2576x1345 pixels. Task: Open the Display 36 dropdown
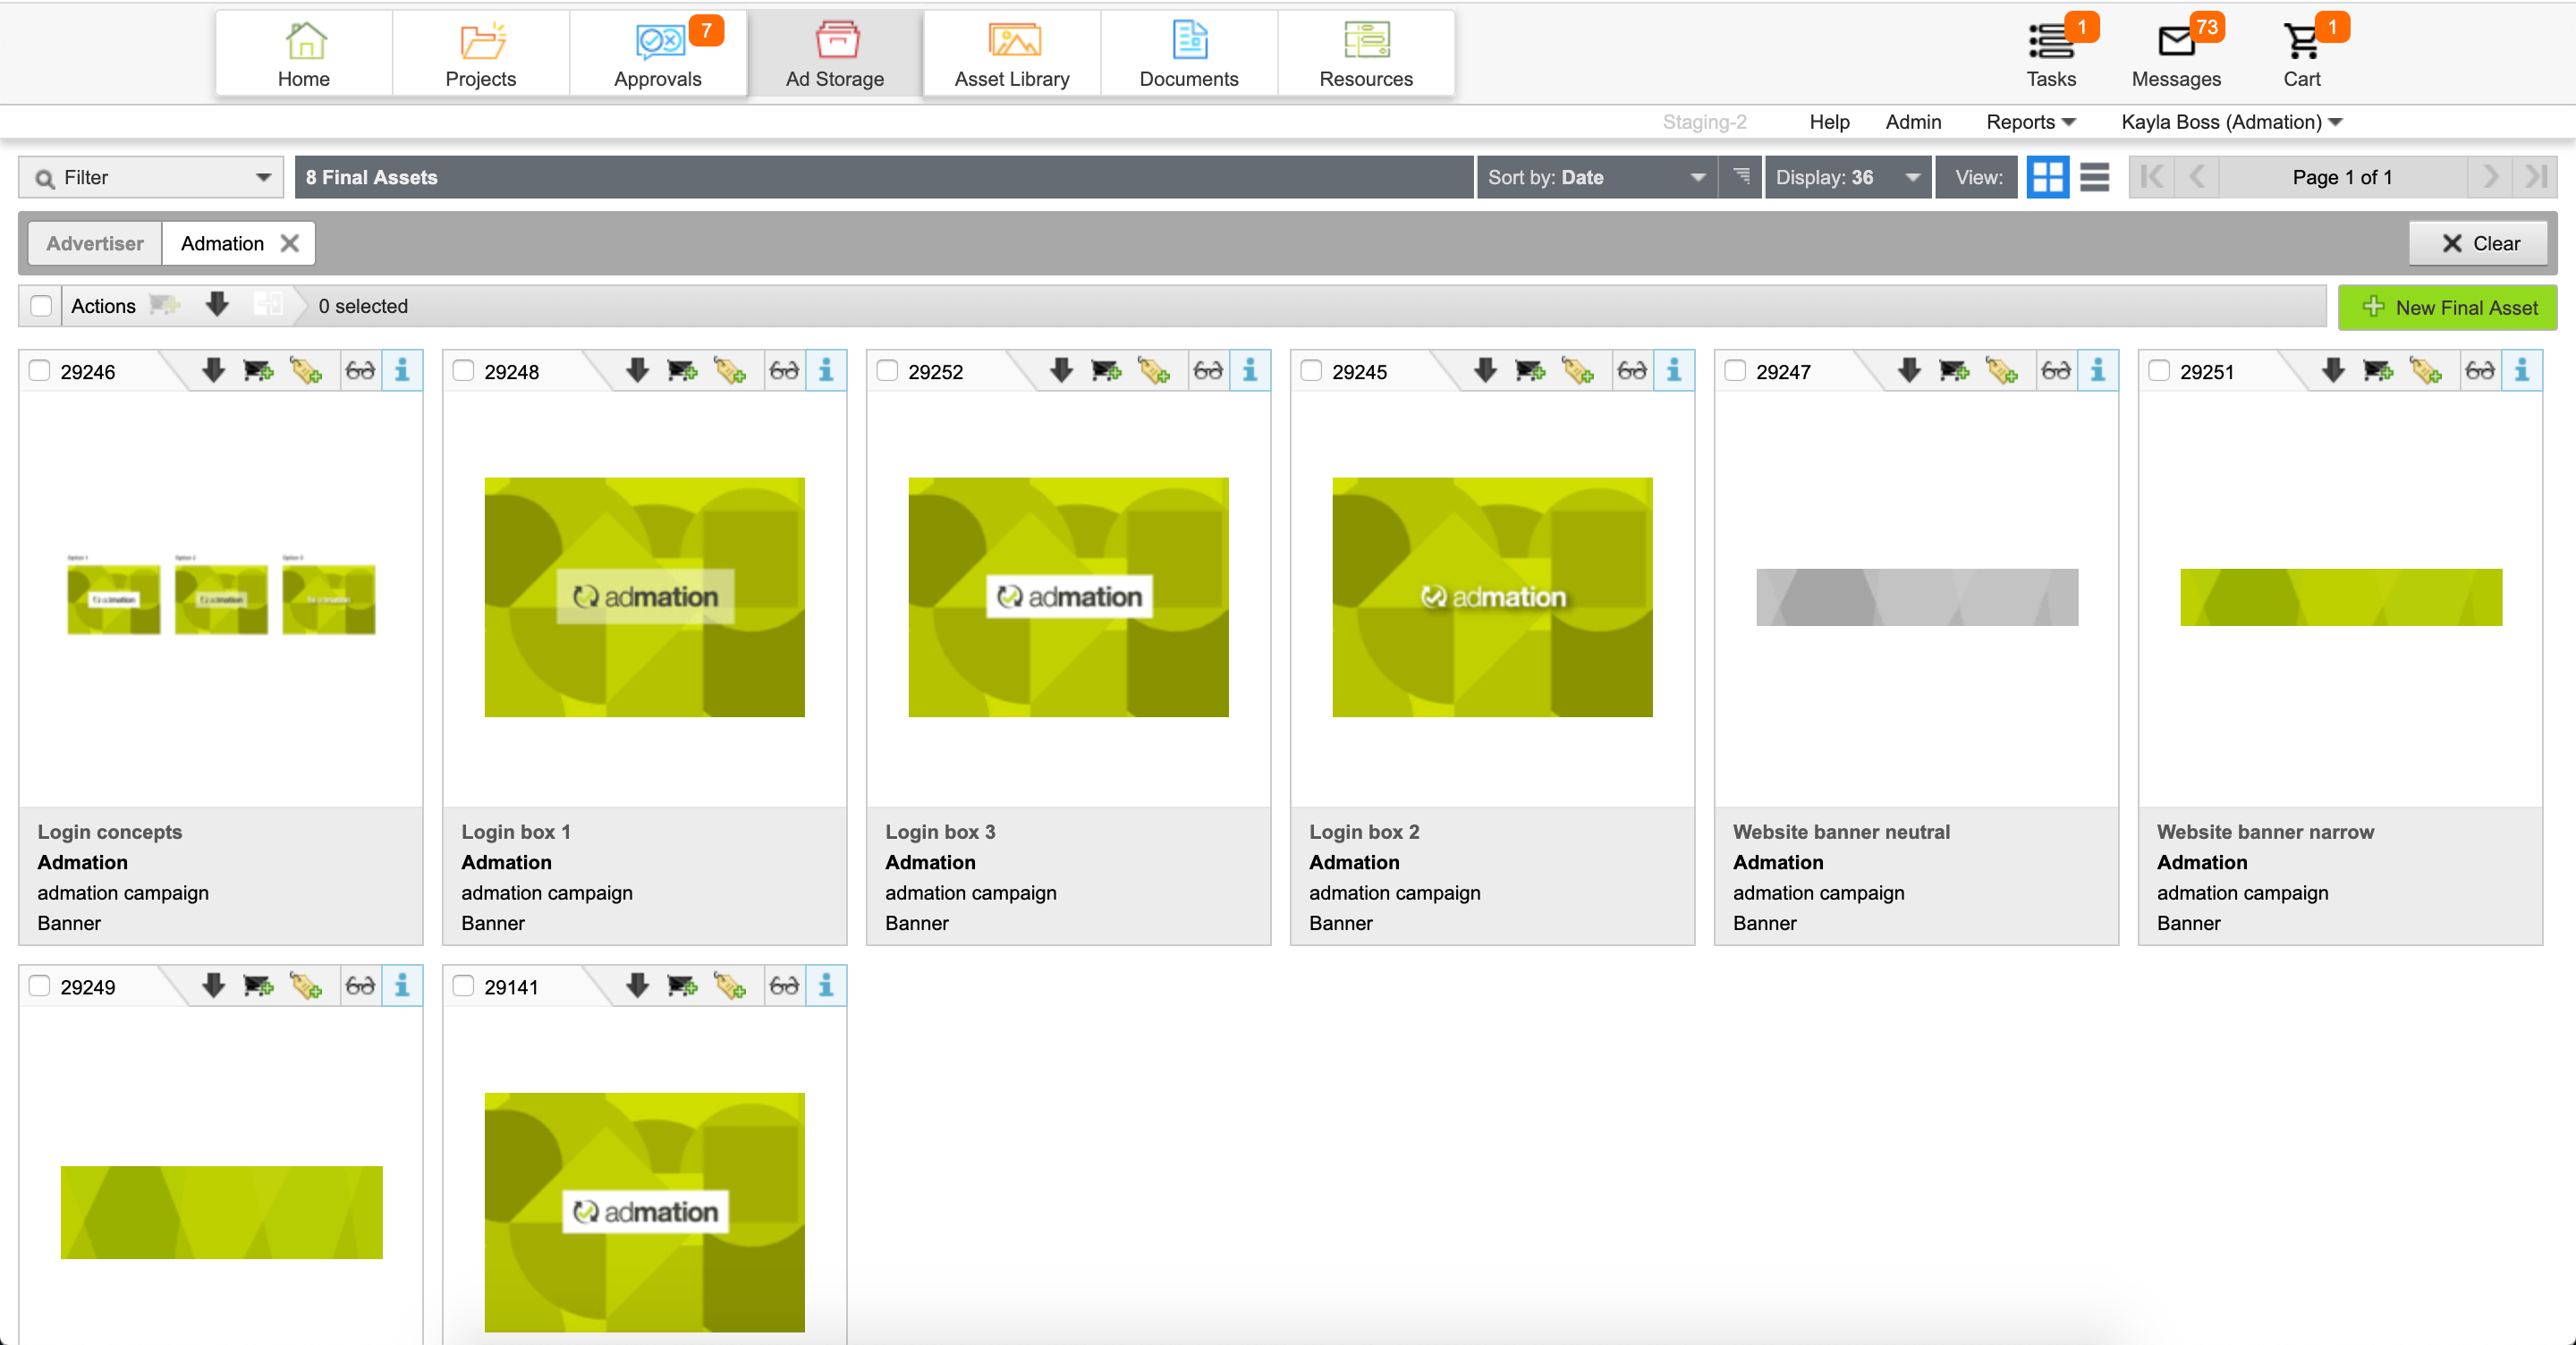1846,177
